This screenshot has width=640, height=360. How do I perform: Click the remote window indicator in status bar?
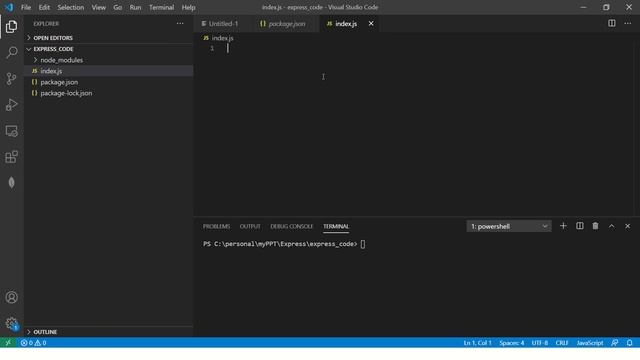pos(8,342)
